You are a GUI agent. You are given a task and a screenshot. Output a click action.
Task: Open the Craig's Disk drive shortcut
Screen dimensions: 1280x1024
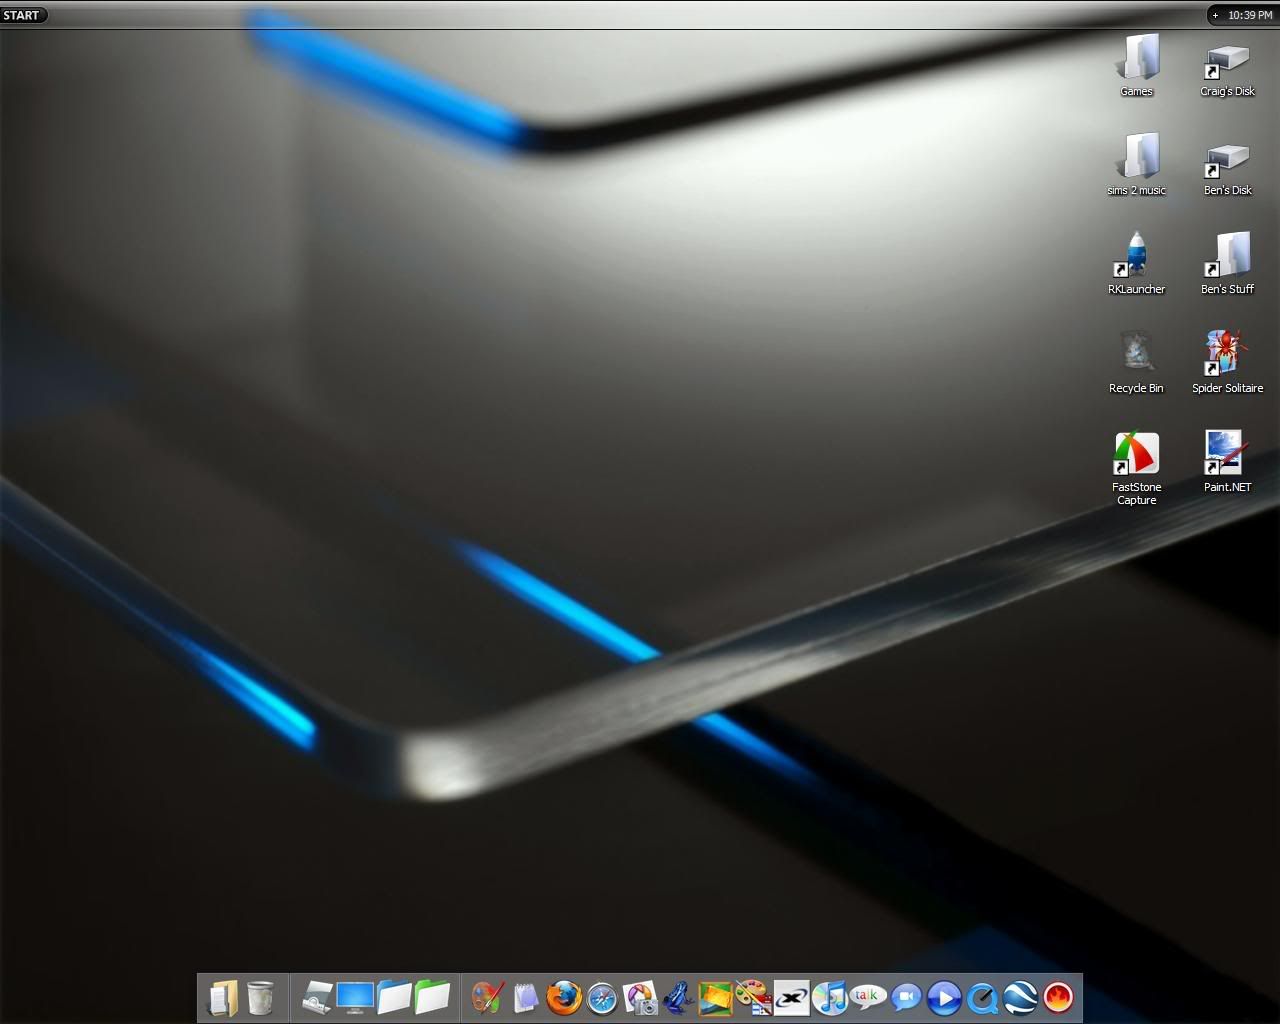click(x=1227, y=68)
